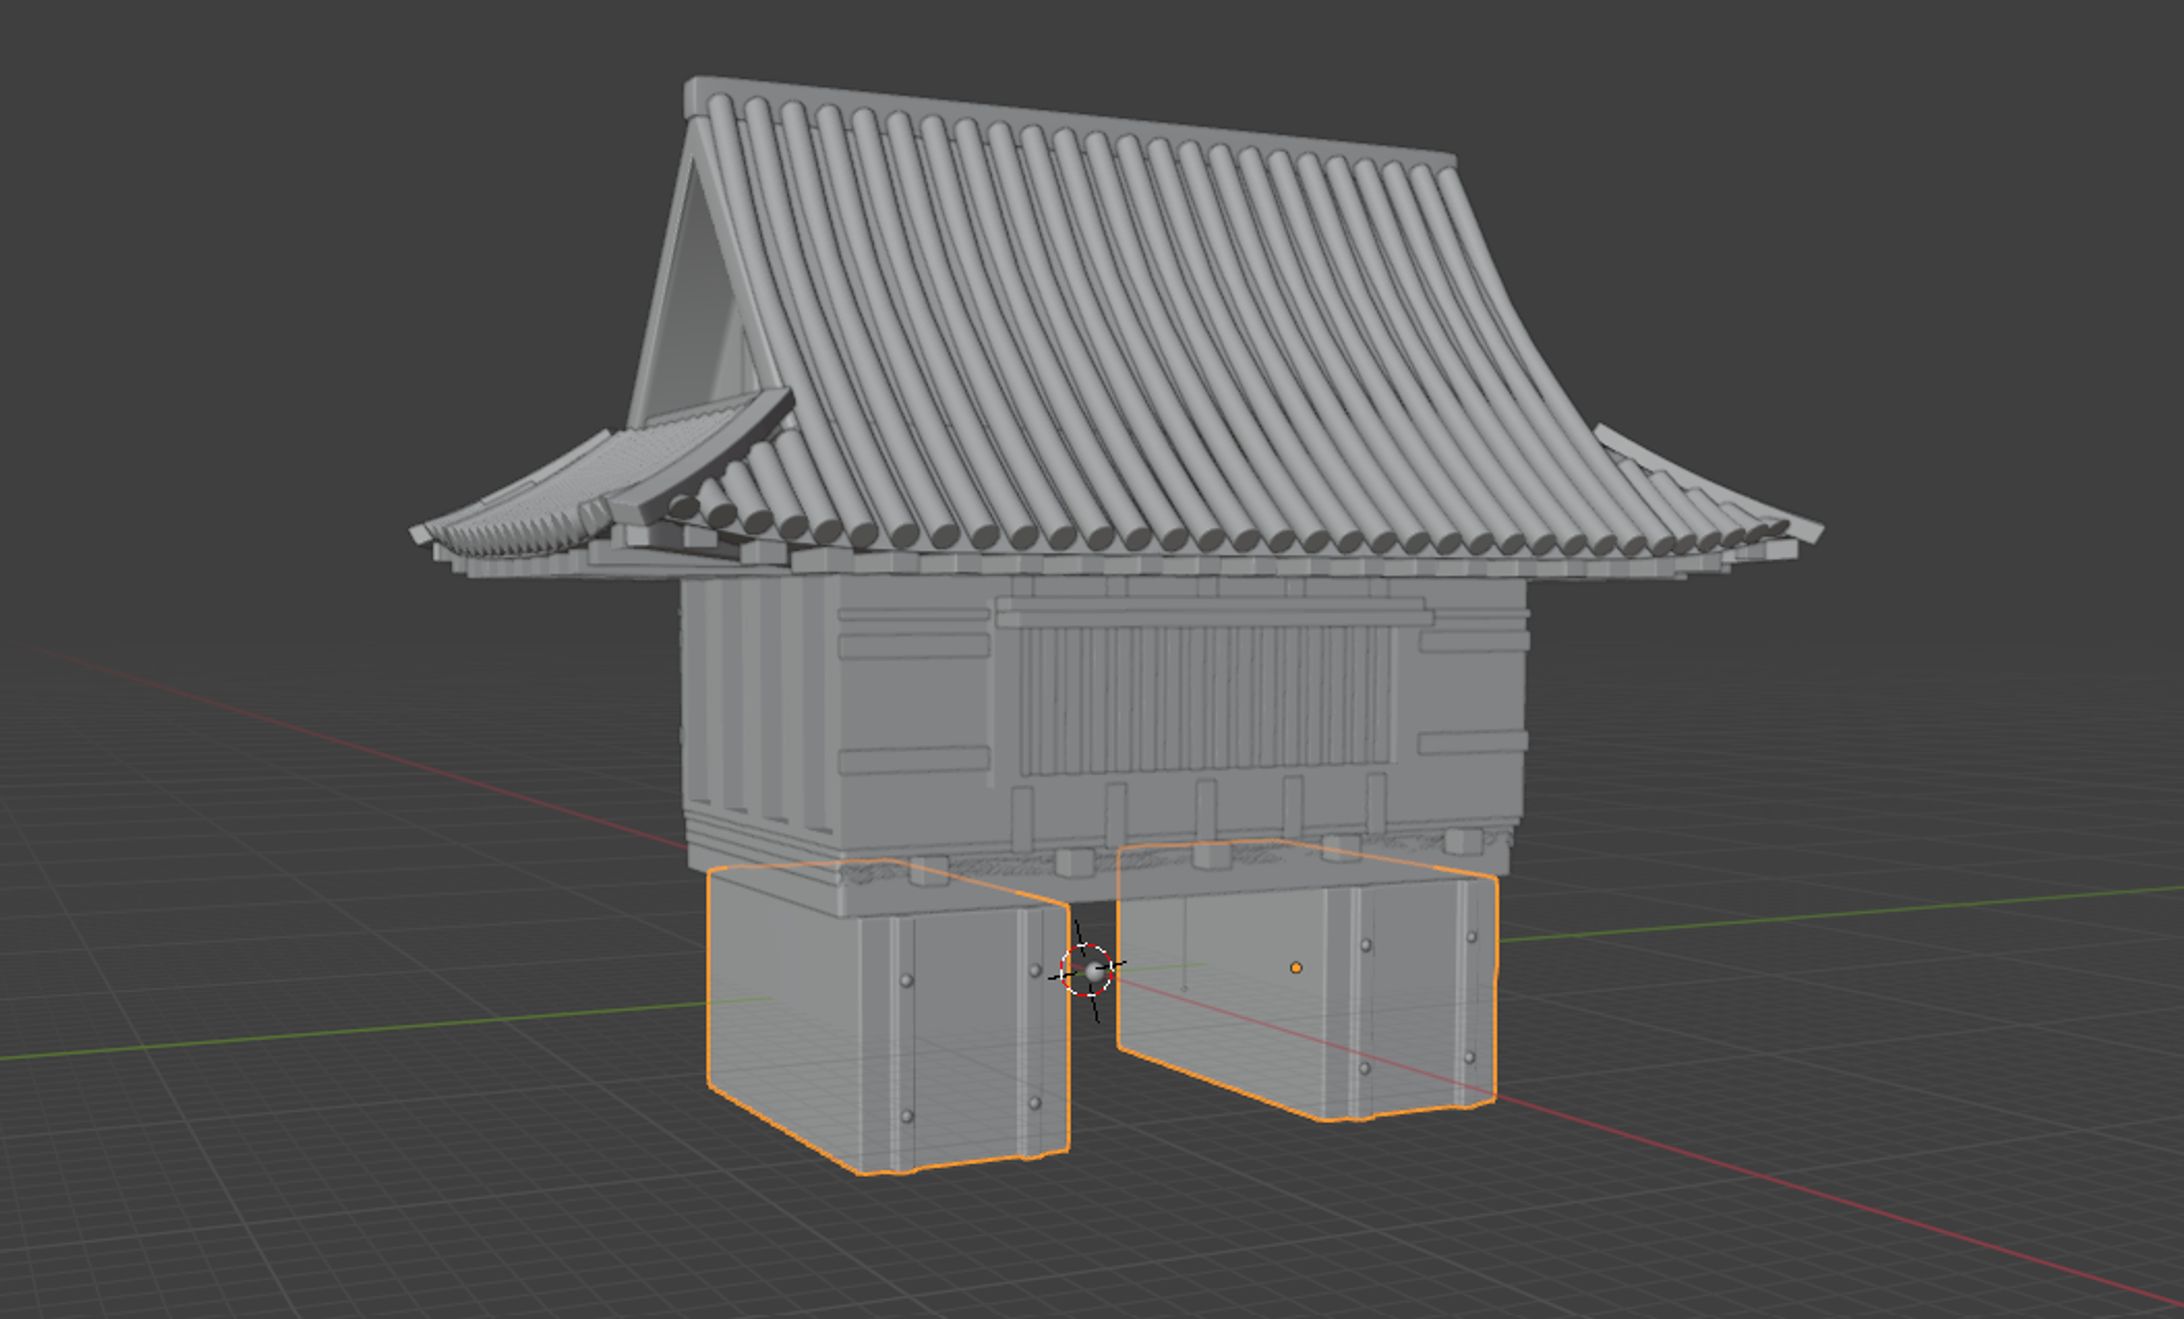Click the upper-left rivet on left block

(x=906, y=981)
